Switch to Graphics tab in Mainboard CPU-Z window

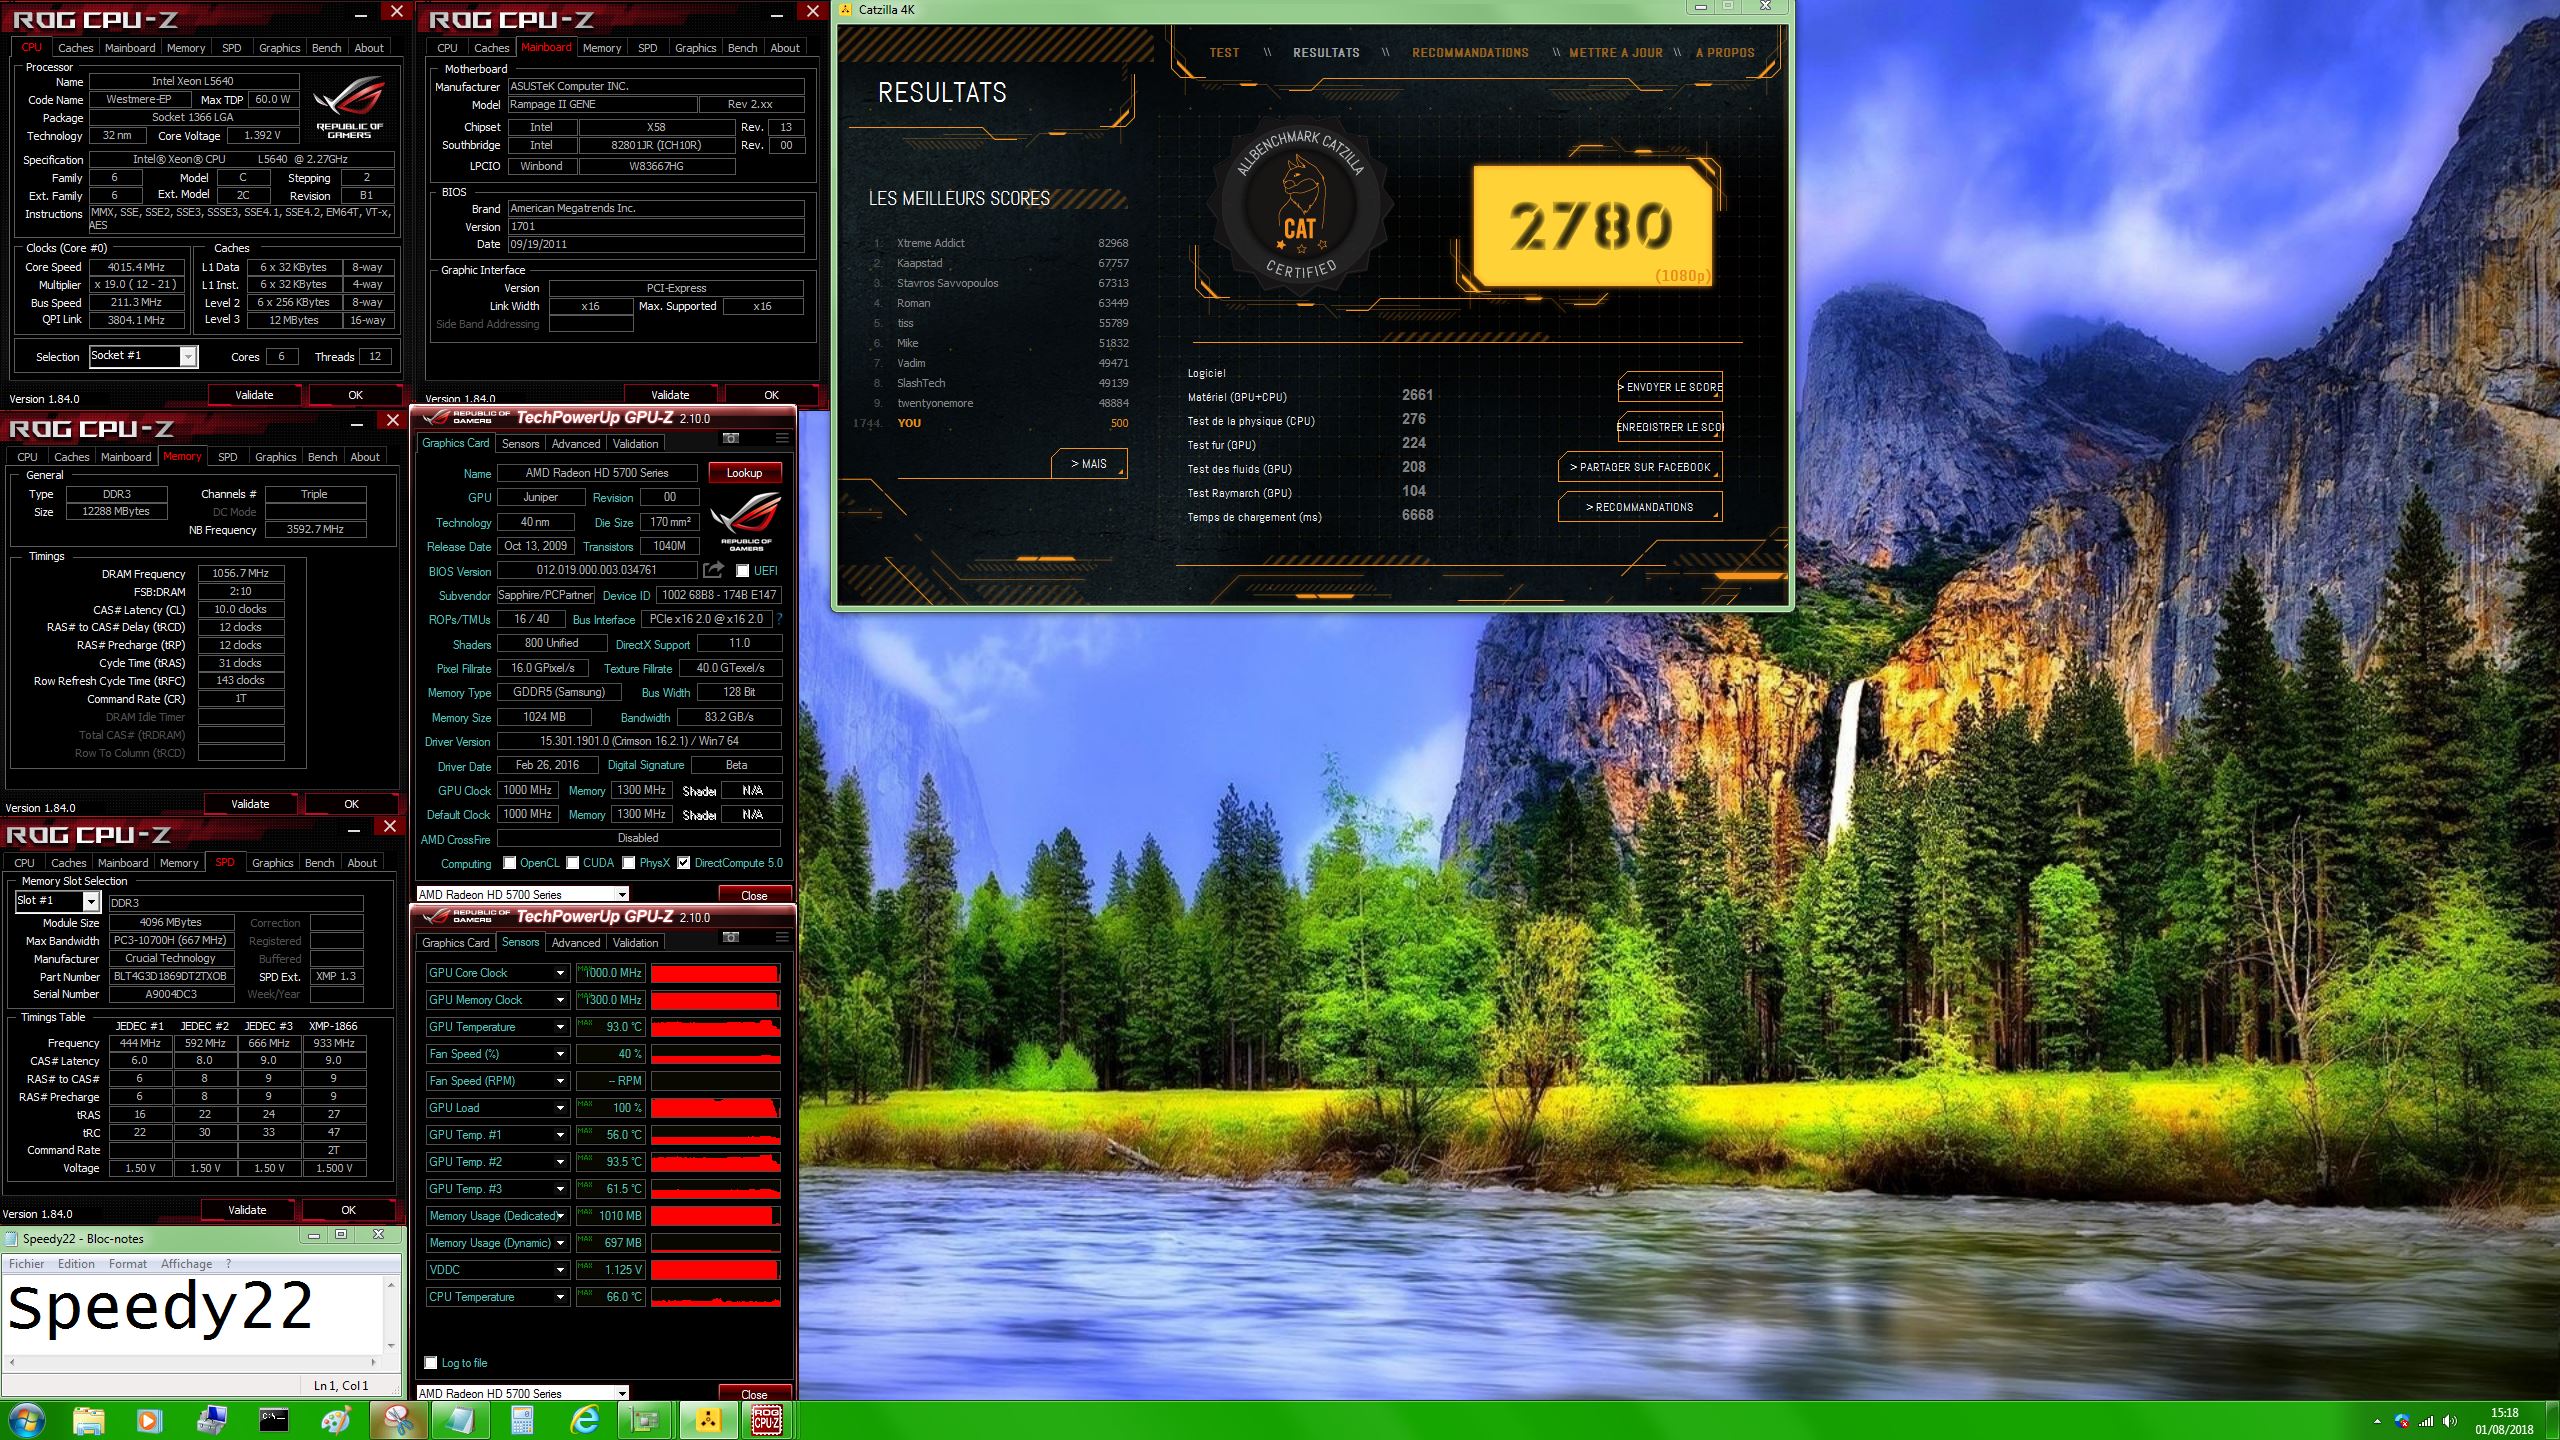pyautogui.click(x=695, y=48)
